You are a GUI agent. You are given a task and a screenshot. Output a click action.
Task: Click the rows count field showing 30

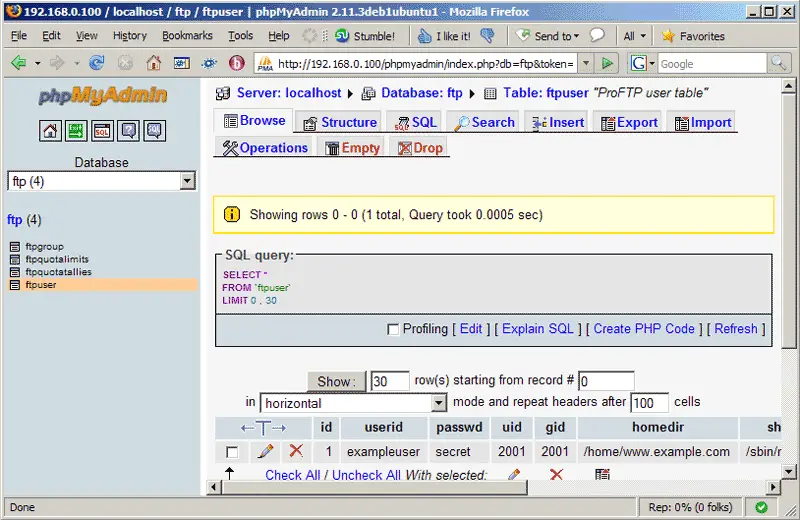(x=390, y=381)
